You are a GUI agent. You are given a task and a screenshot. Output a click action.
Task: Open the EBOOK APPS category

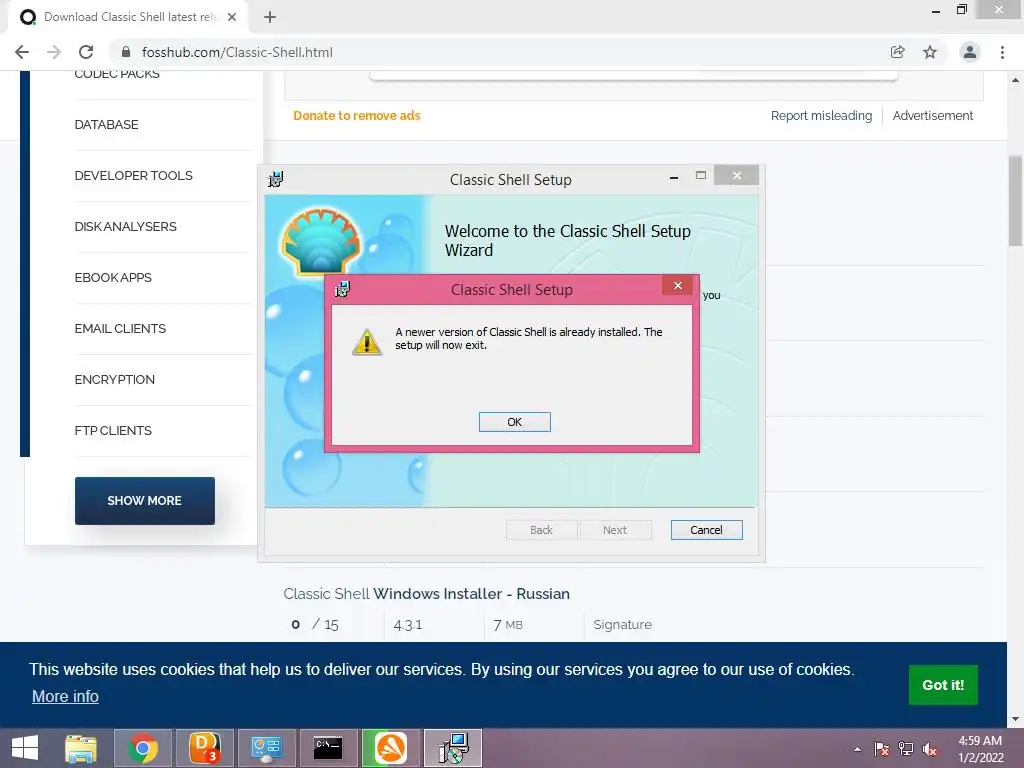pos(113,278)
